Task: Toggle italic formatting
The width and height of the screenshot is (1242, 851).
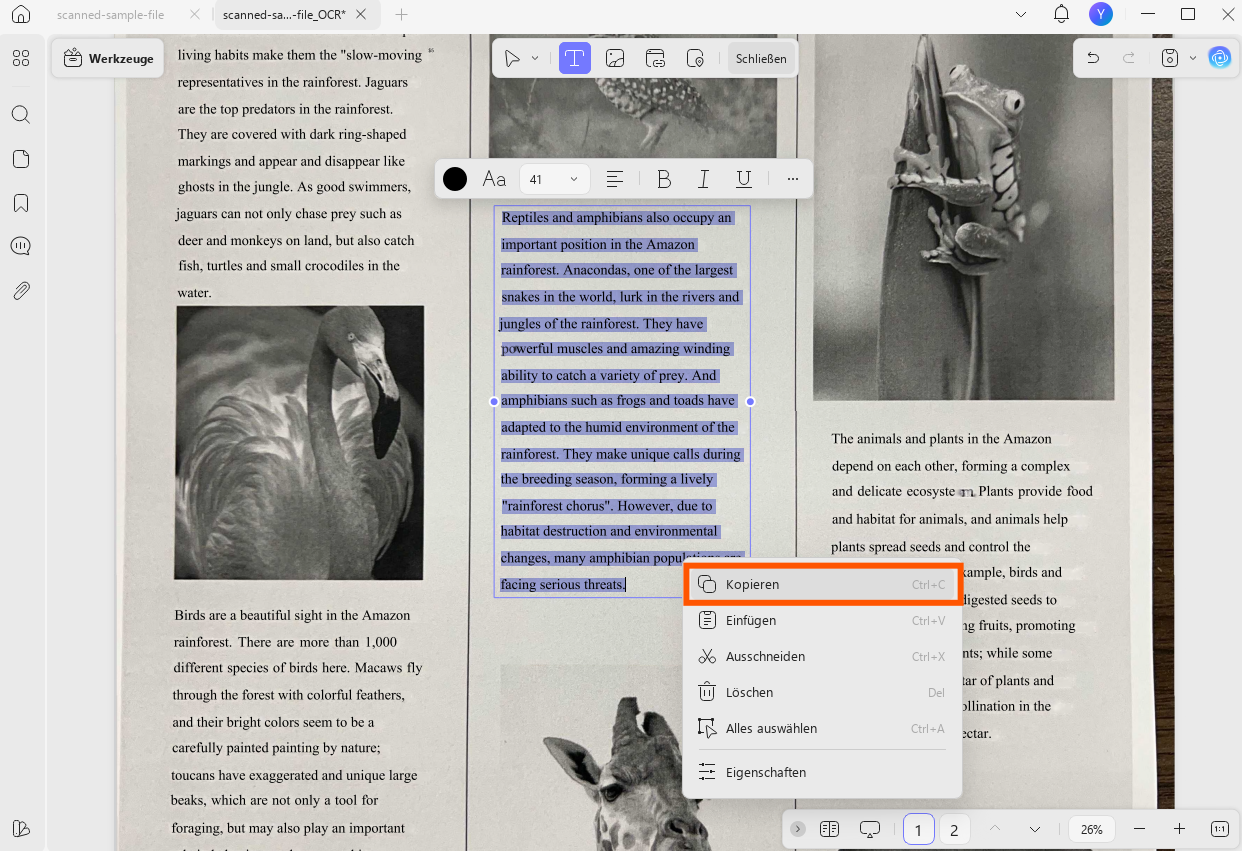Action: pyautogui.click(x=703, y=179)
